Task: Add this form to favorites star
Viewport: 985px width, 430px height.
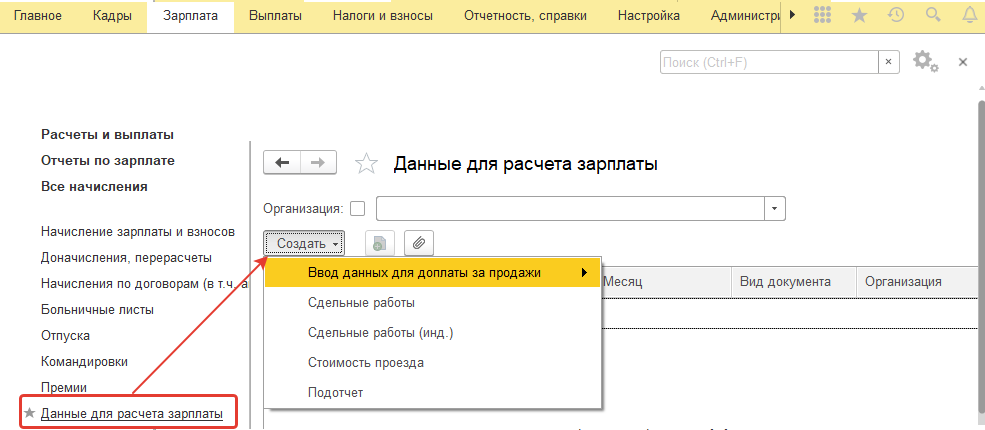Action: [x=367, y=164]
